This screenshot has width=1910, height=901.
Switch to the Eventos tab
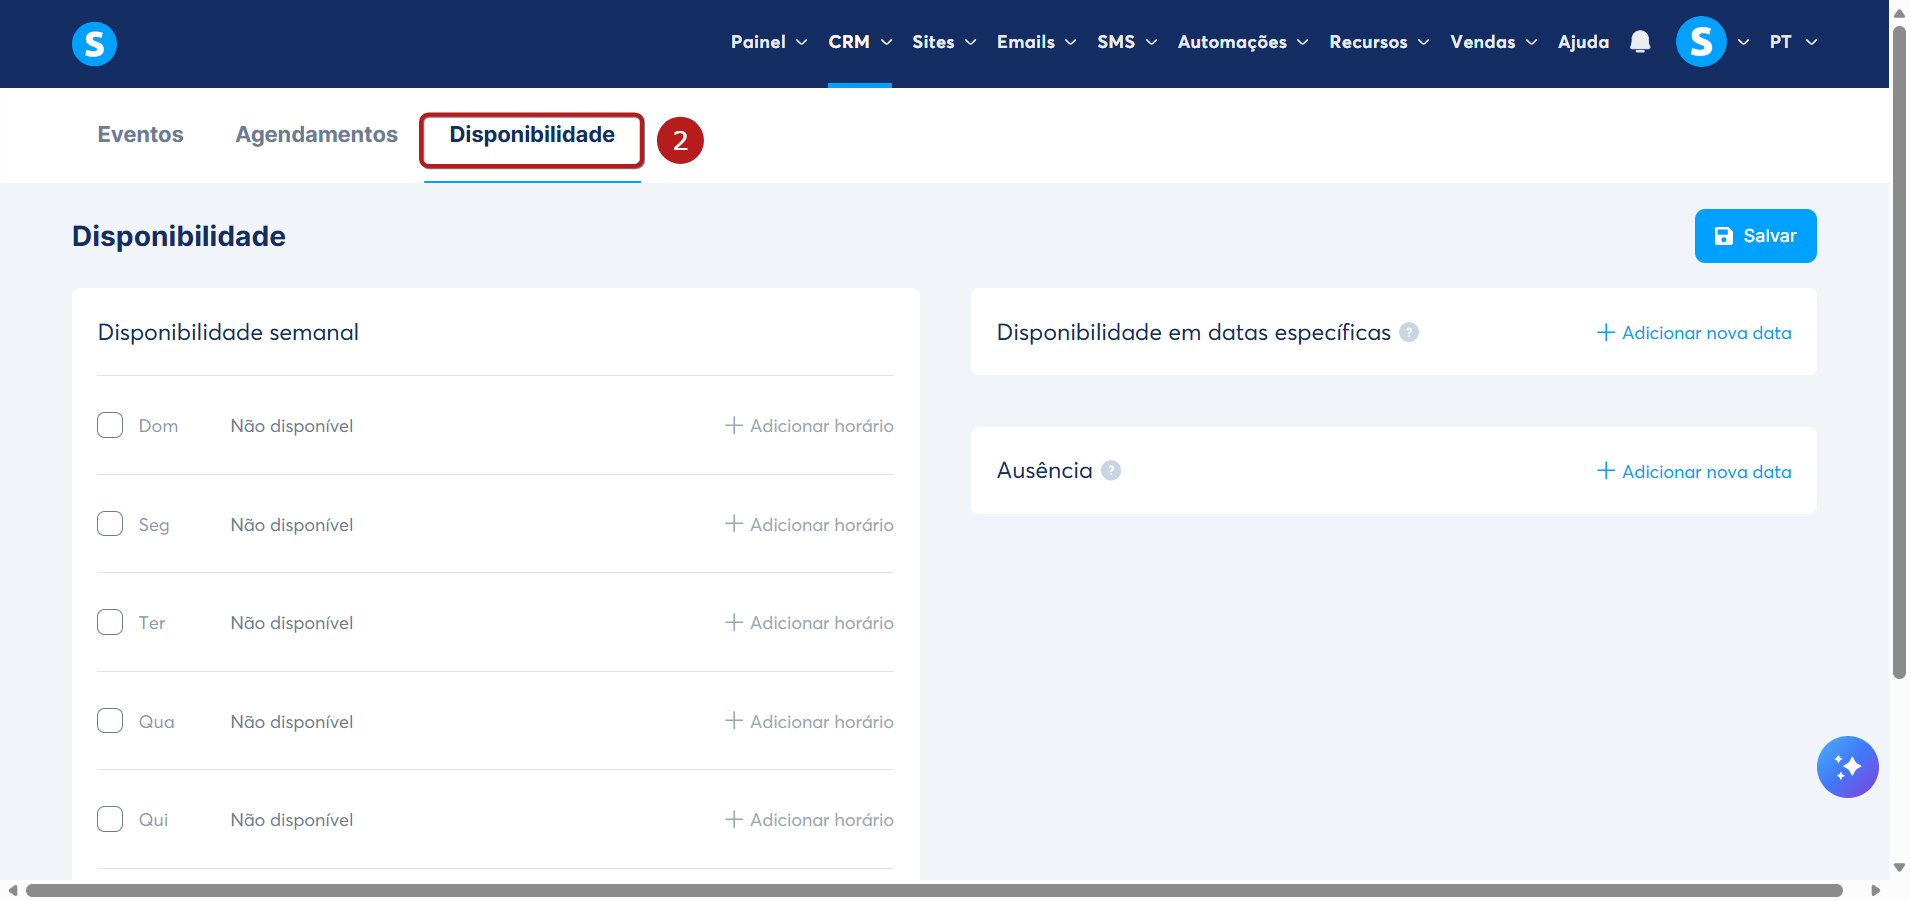click(140, 135)
